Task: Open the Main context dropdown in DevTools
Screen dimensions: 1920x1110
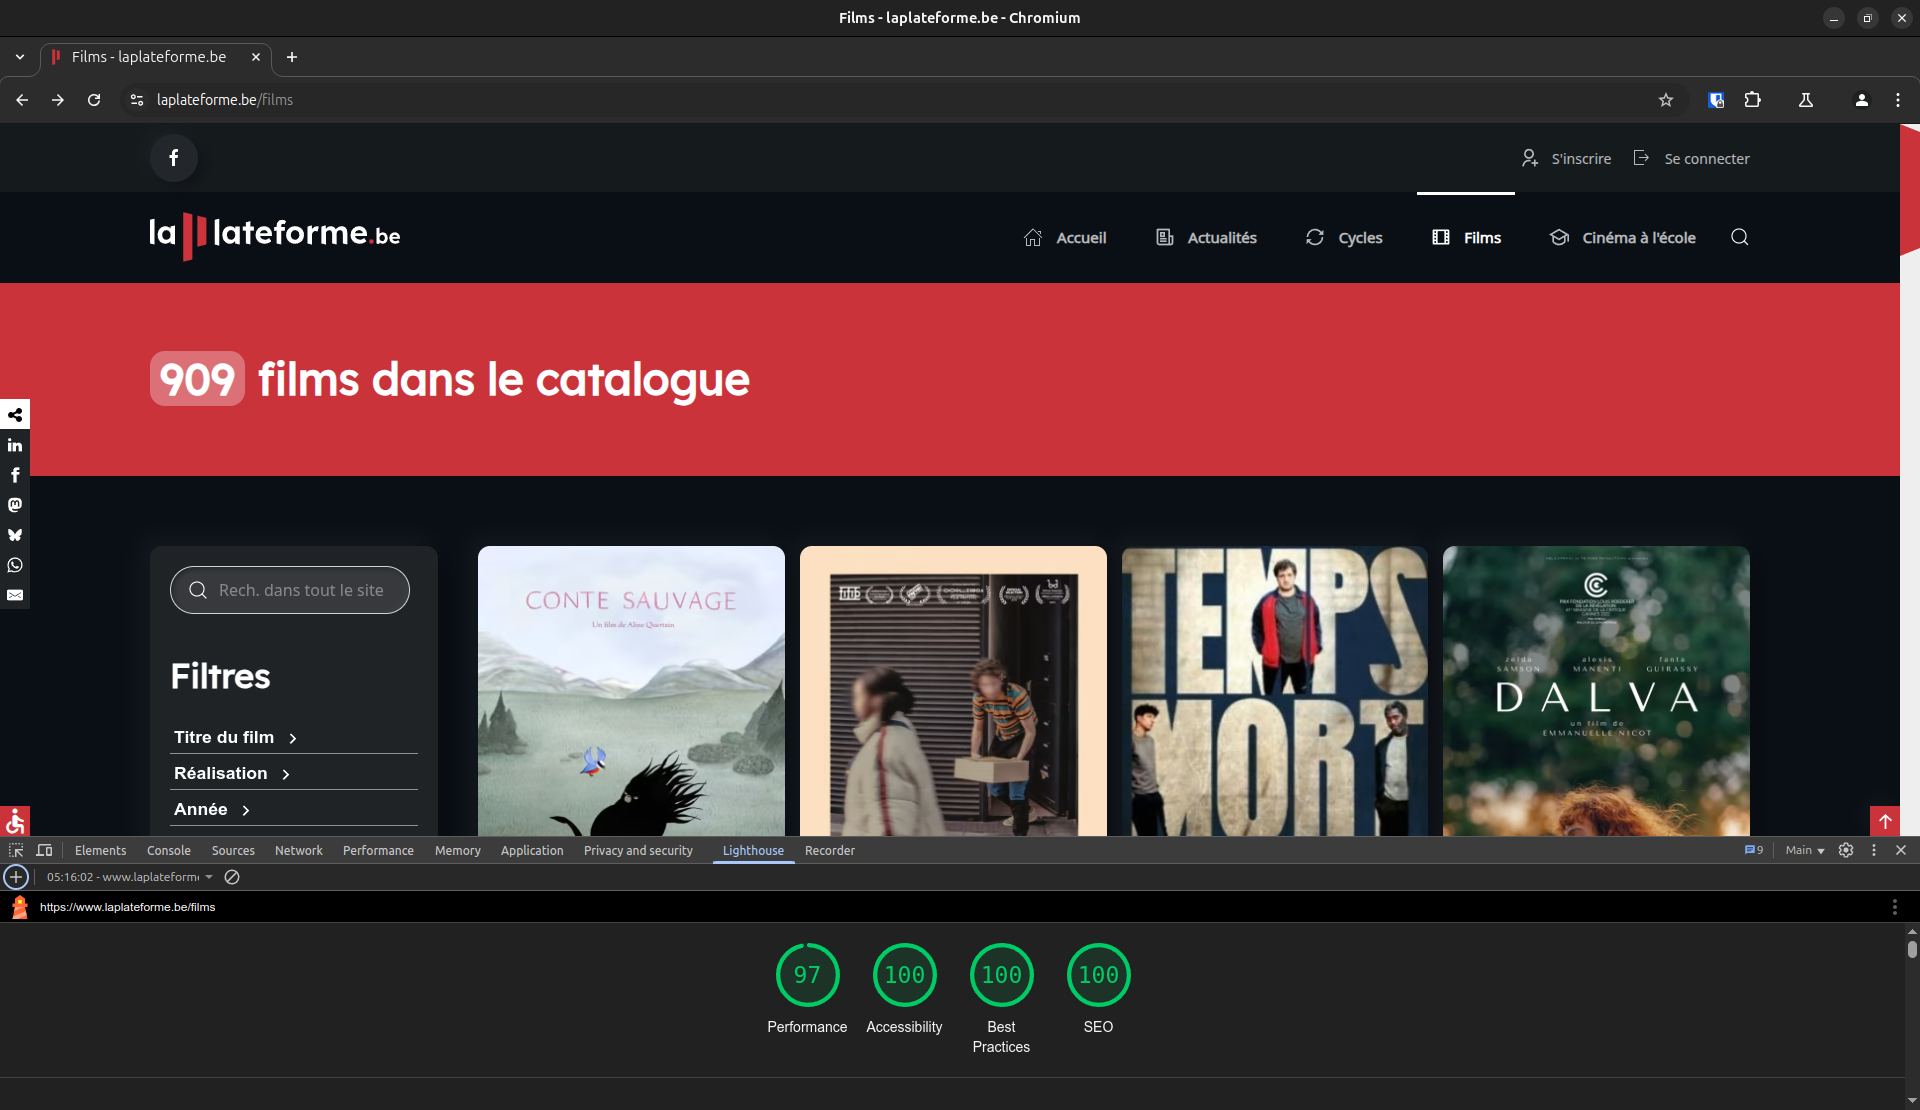Action: [1805, 850]
